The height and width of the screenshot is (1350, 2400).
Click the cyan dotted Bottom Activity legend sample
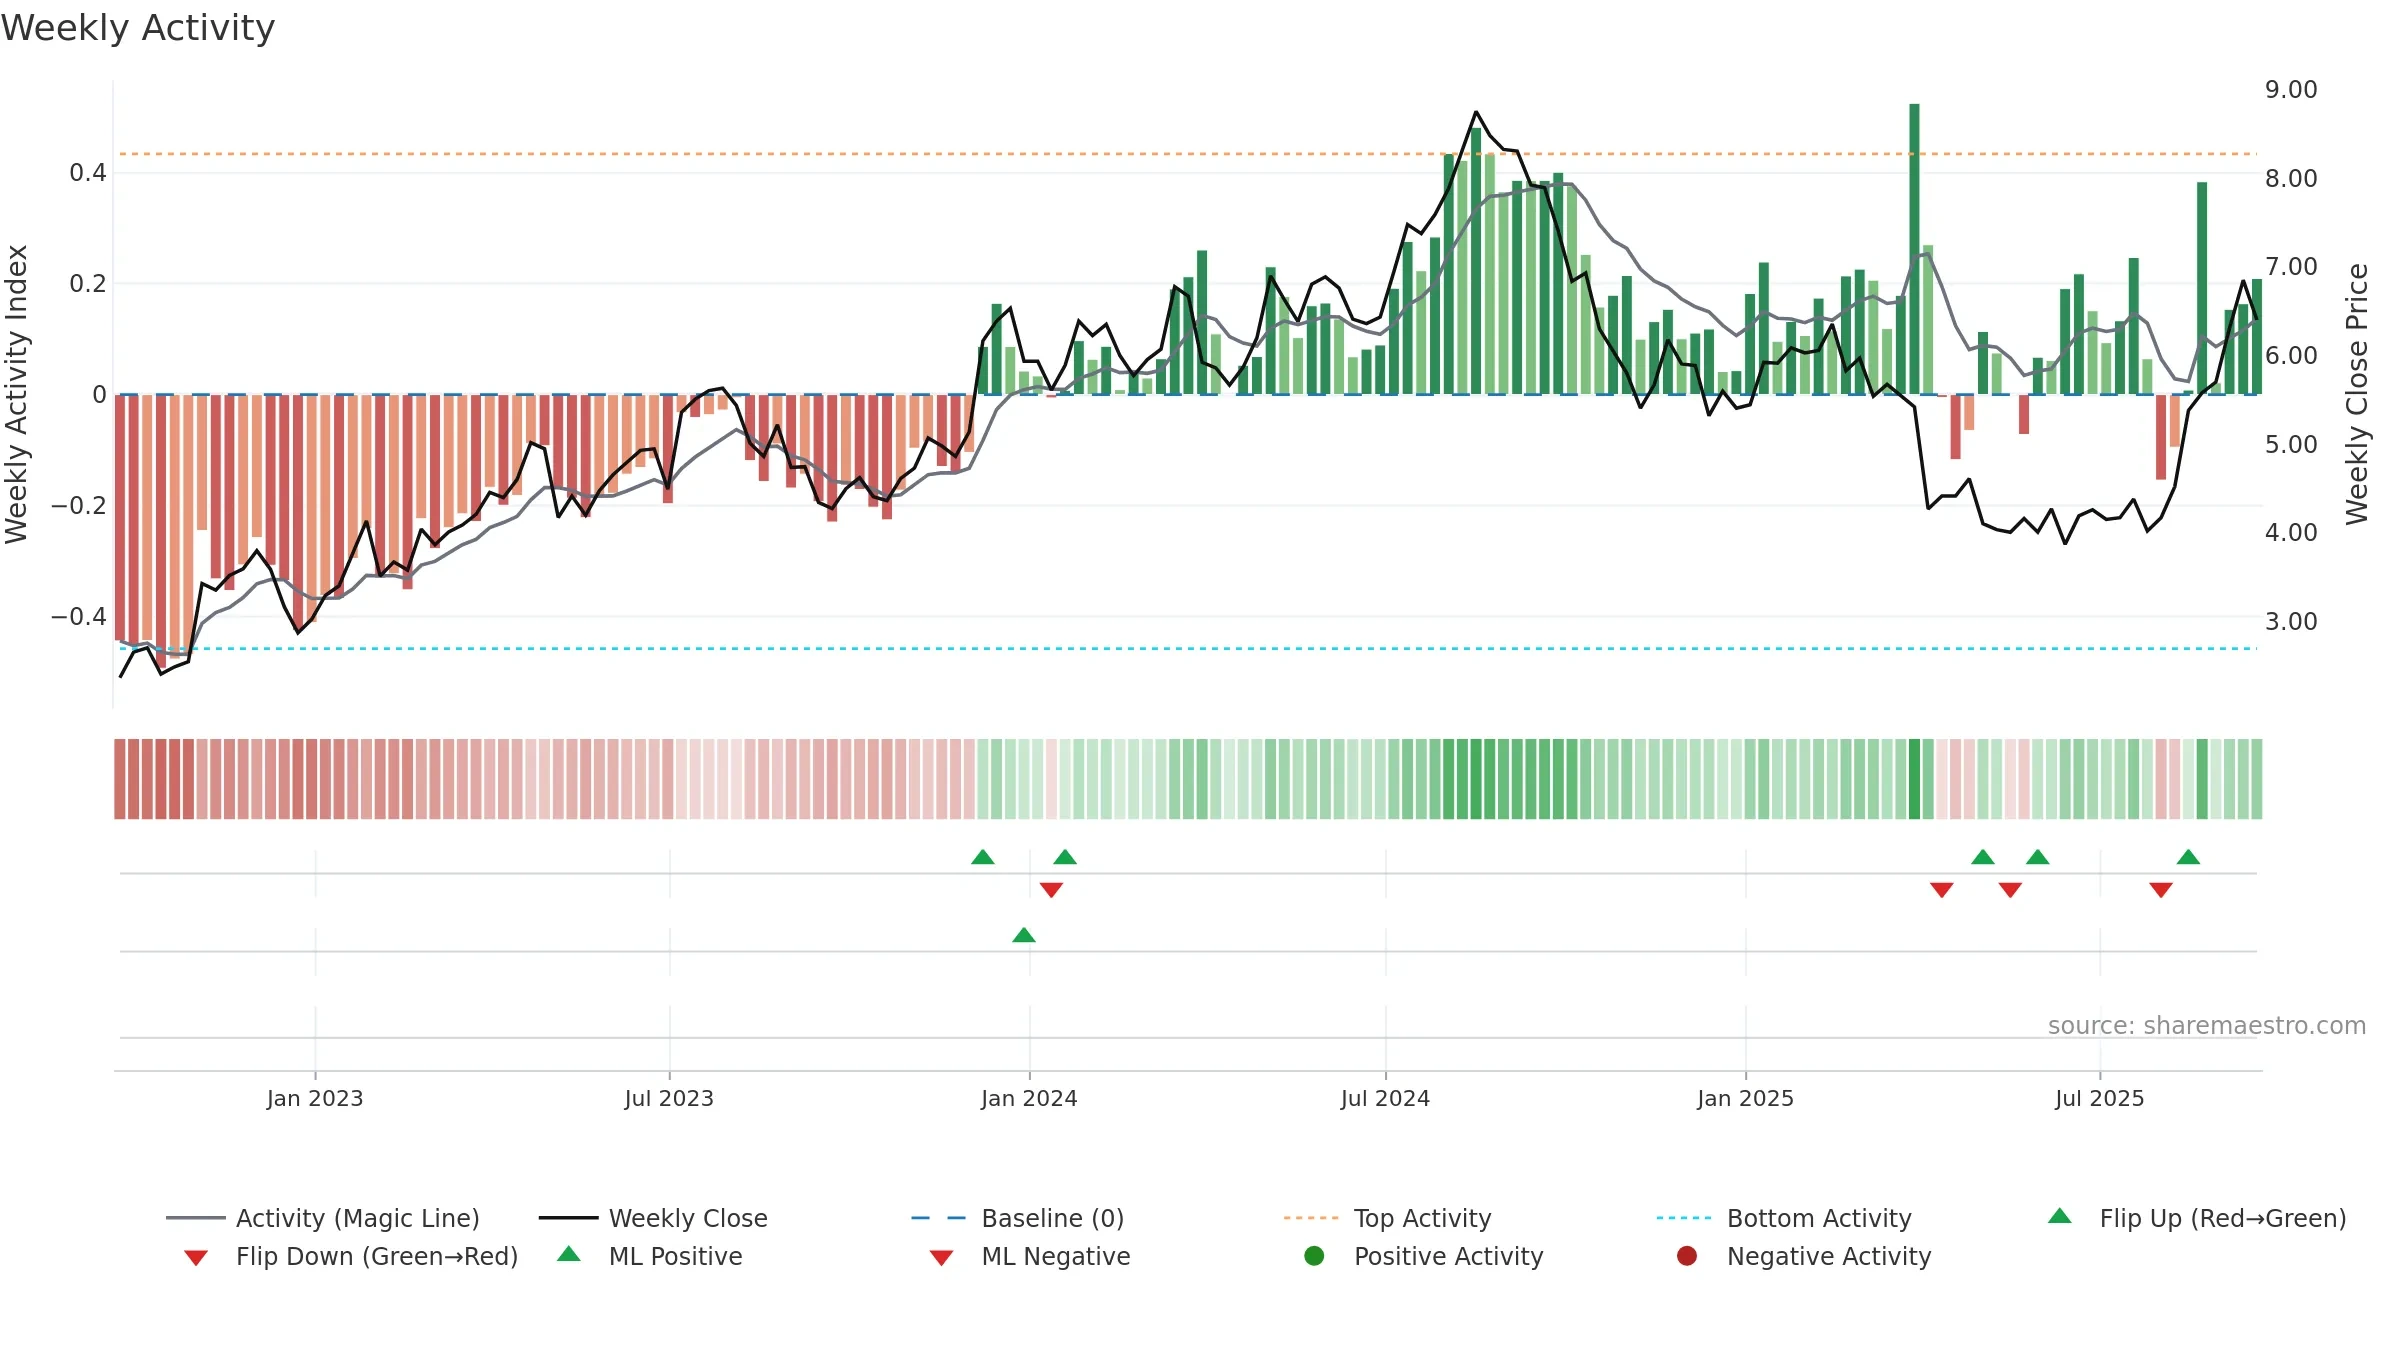tap(1684, 1218)
